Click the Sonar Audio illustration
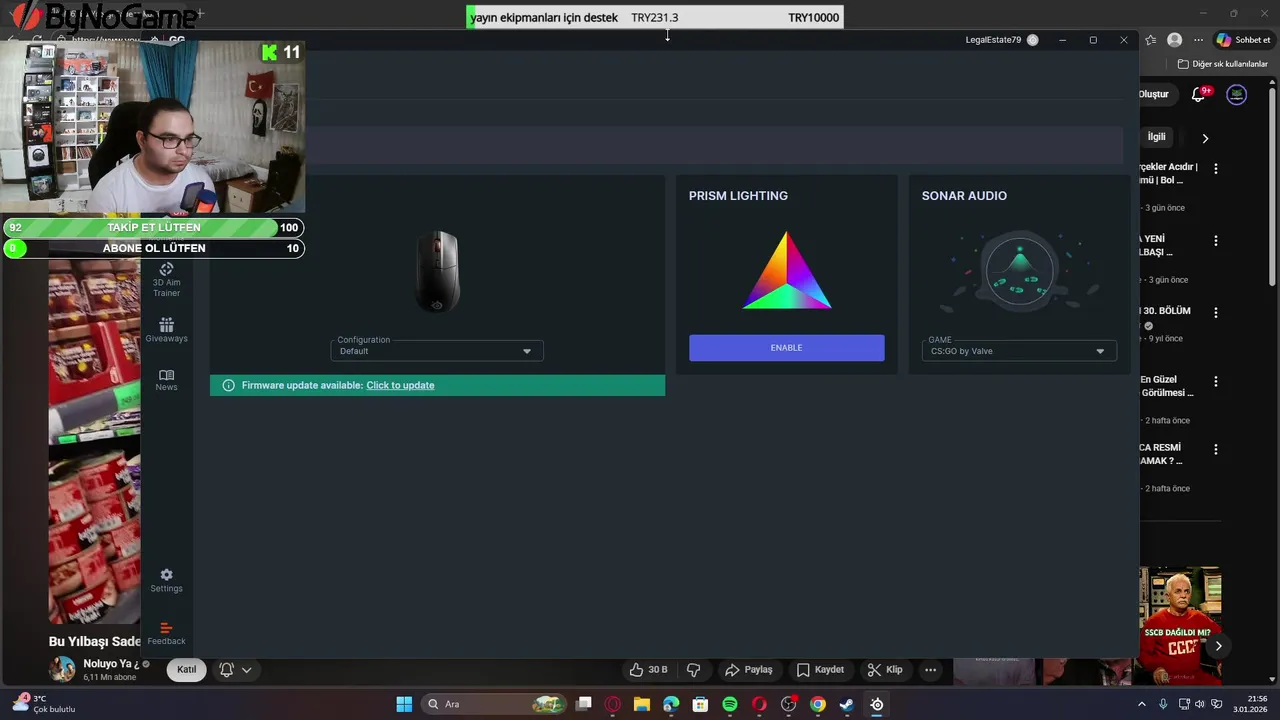 click(x=1019, y=272)
